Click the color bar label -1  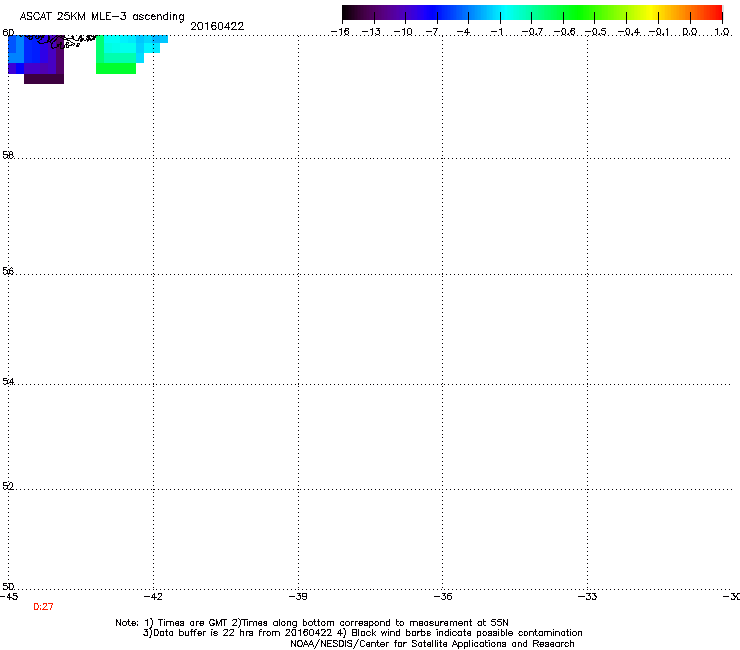497,32
